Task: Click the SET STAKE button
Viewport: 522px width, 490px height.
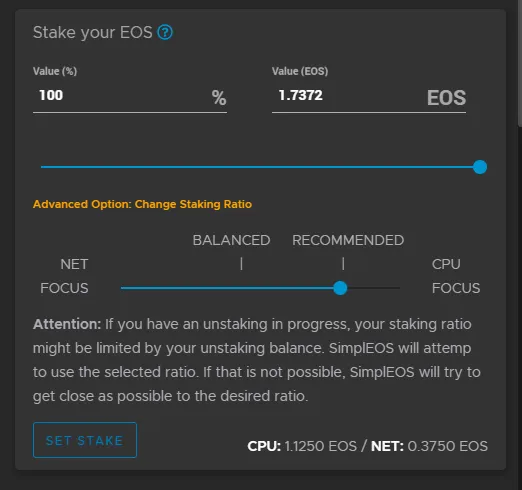Action: coord(85,440)
